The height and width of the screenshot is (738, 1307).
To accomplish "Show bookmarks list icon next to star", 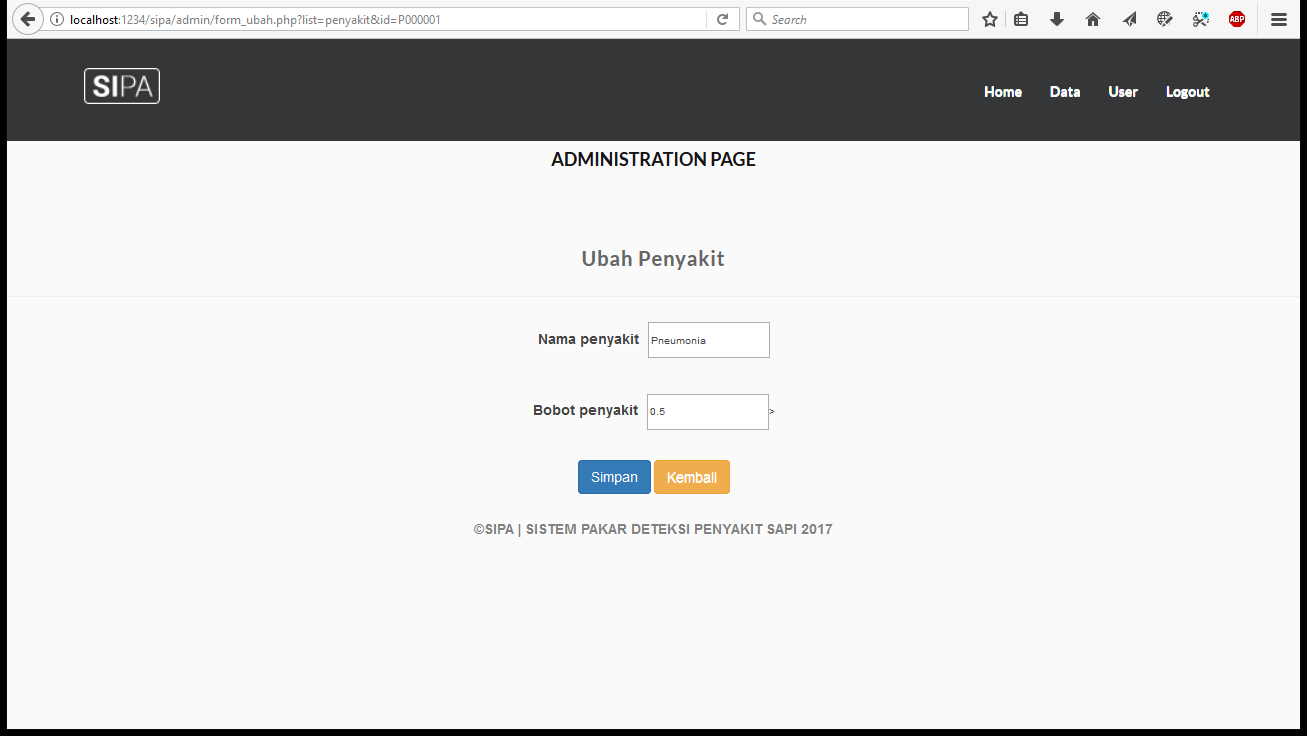I will pos(1021,19).
